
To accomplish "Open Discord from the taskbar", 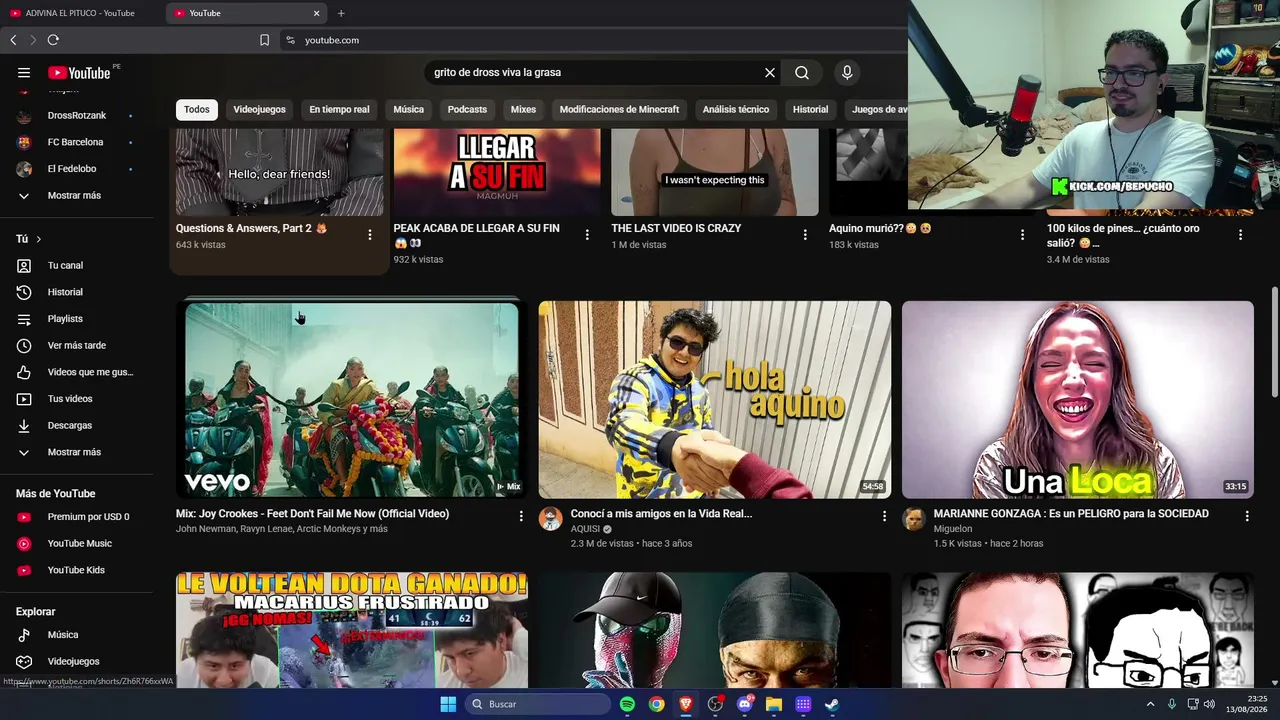I will (x=744, y=704).
